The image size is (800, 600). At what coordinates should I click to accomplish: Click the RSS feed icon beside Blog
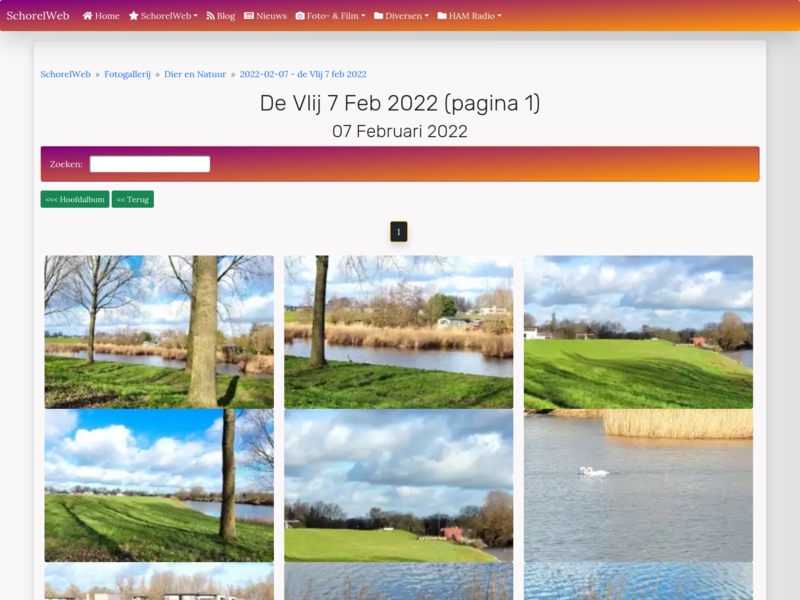point(210,16)
